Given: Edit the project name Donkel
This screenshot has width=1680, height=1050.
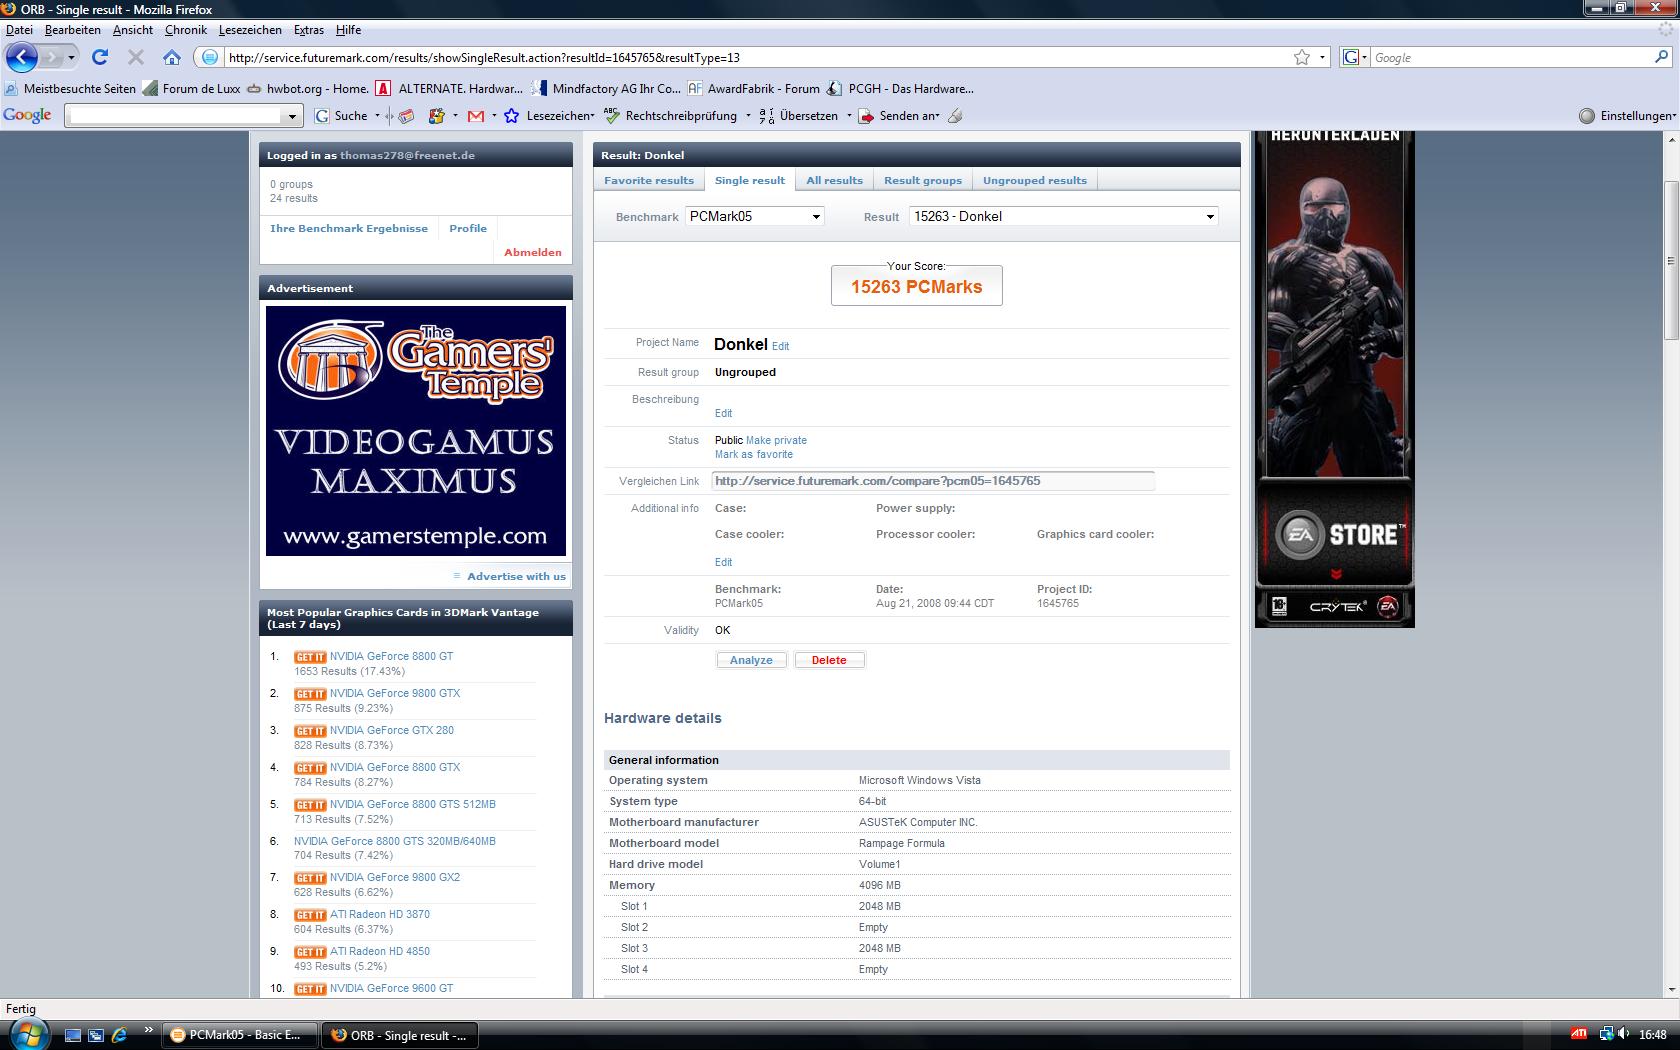Looking at the screenshot, I should (780, 346).
